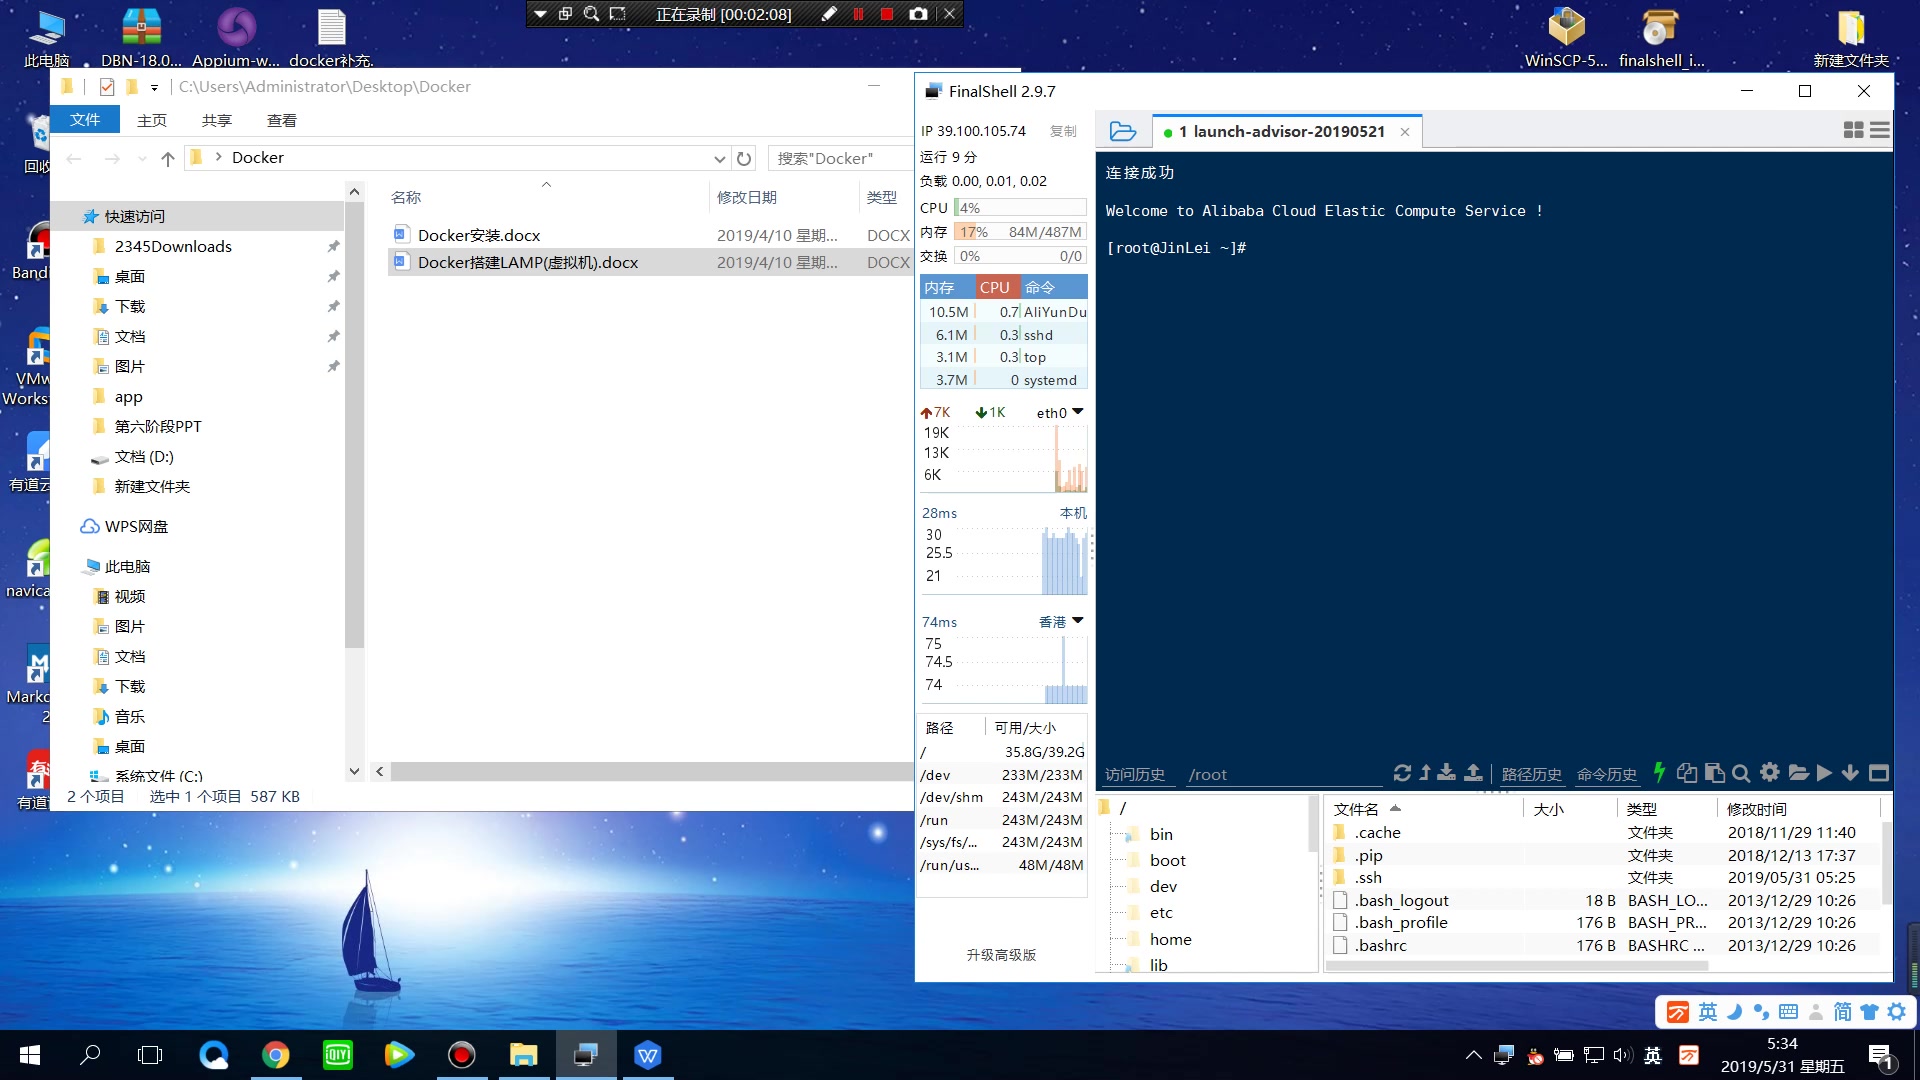Stop the screen recording
Screen dimensions: 1920x1080
886,14
